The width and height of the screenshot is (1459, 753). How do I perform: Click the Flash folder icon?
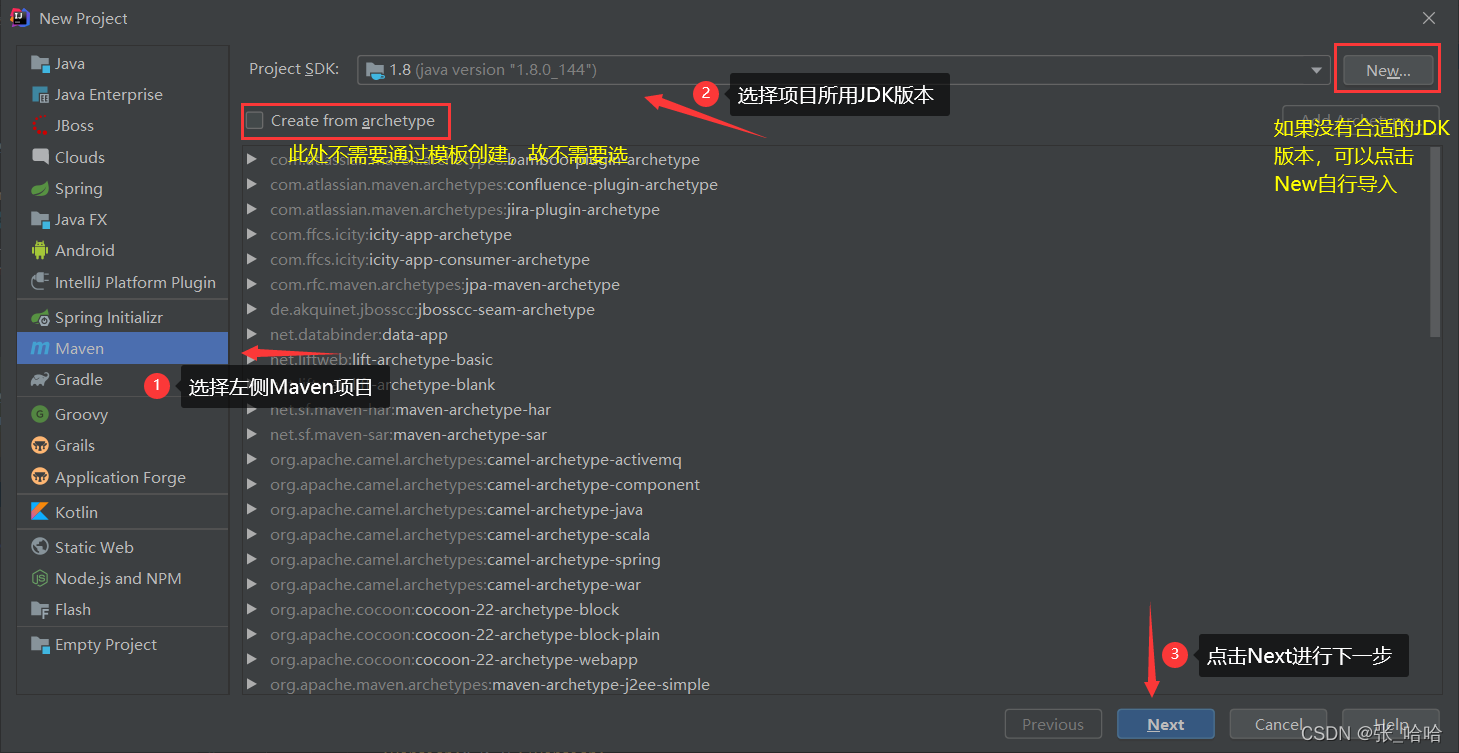[x=40, y=610]
